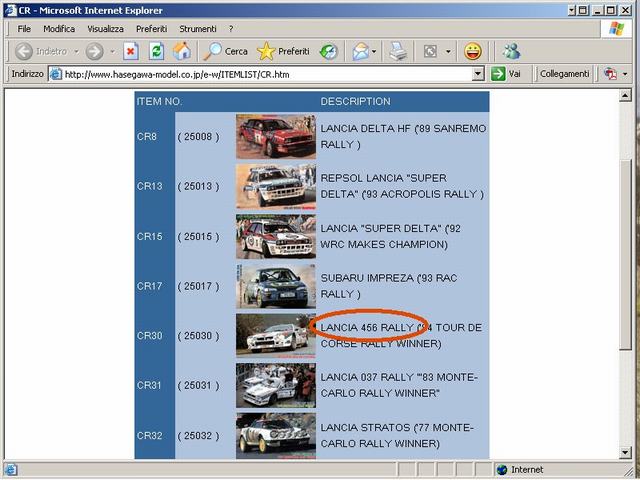Click the Internet zone globe icon
Screen dimensions: 640x480
[x=502, y=470]
